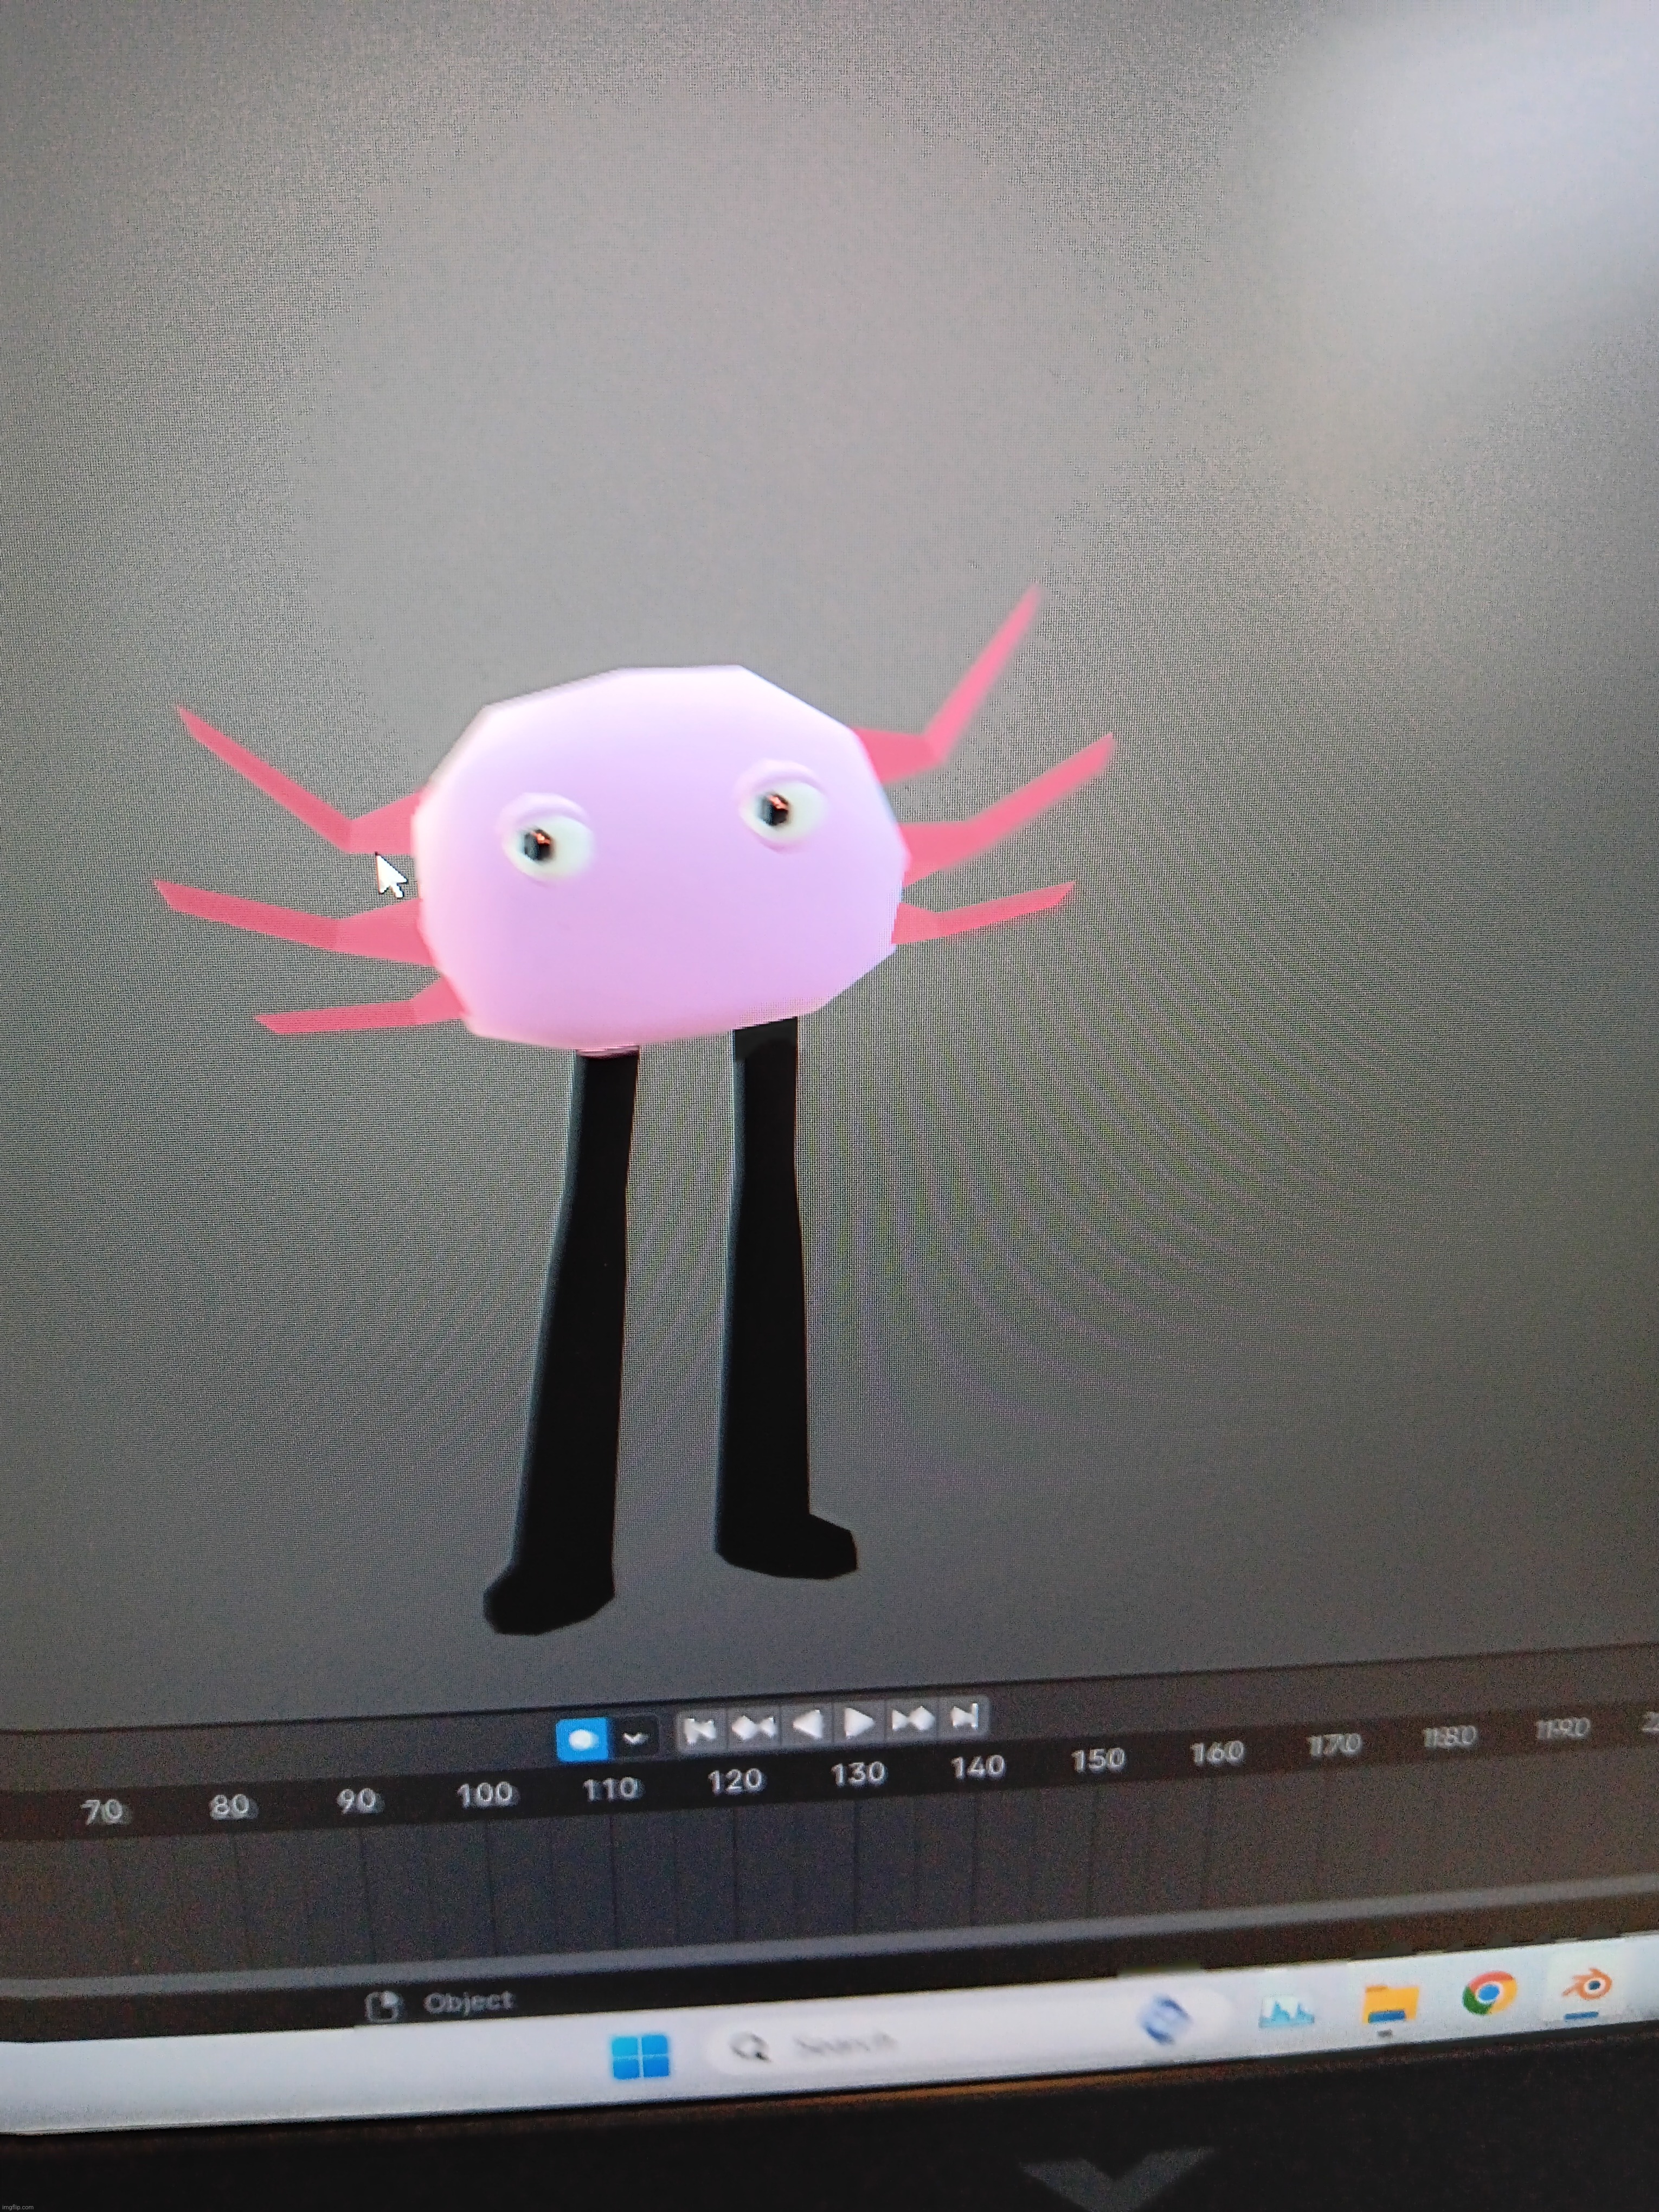Select frame 180 on the timeline
The image size is (1659, 2212).
click(x=1449, y=1737)
